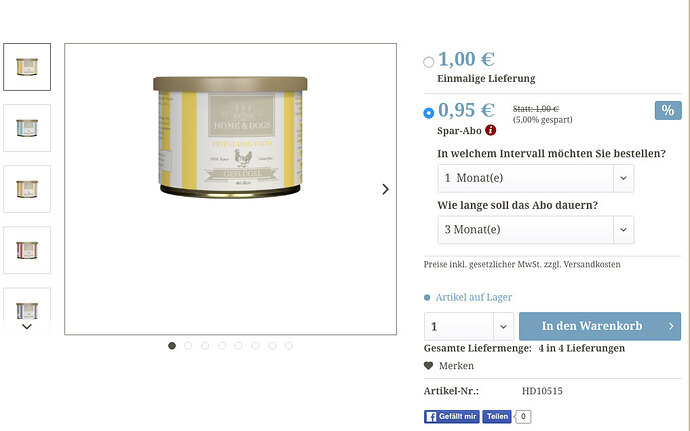Click the Facebook Teilen button

point(497,416)
